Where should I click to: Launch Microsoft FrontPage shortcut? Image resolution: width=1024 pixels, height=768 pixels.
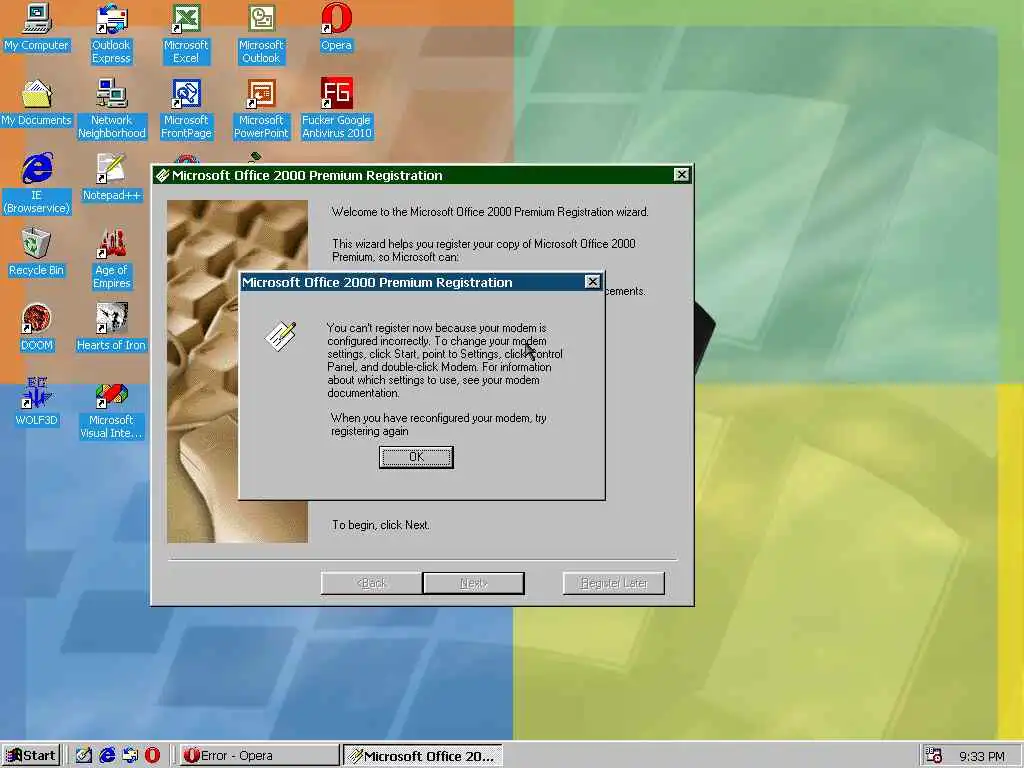[186, 109]
